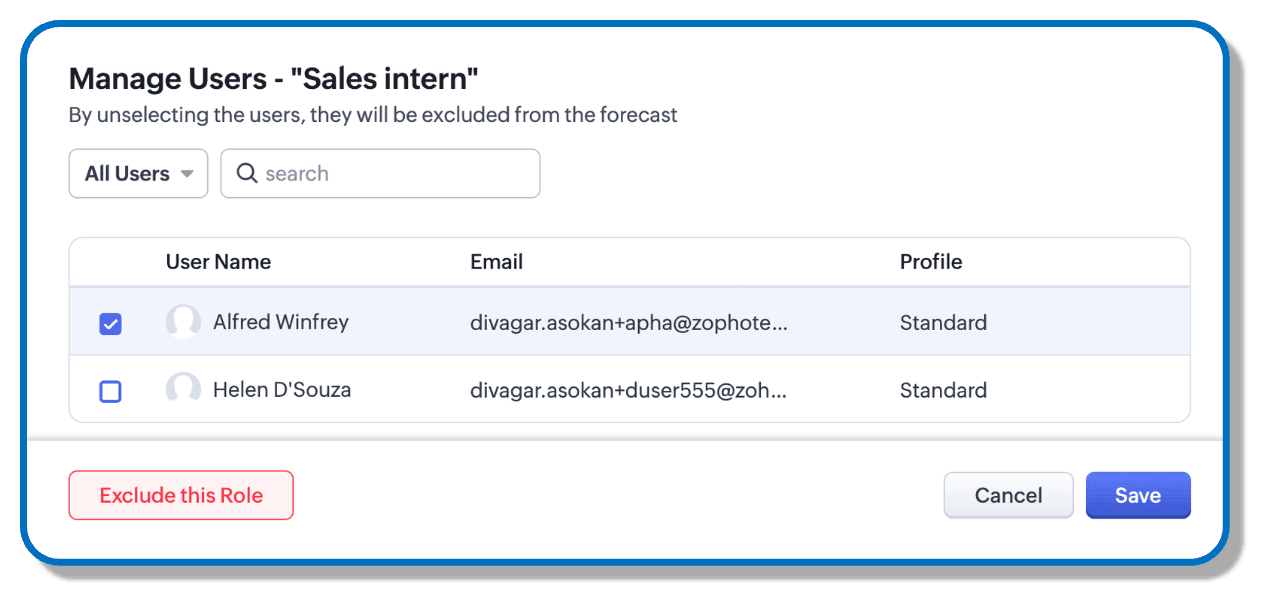
Task: Uncheck the Alfred Winfrey checkbox
Action: [x=111, y=323]
